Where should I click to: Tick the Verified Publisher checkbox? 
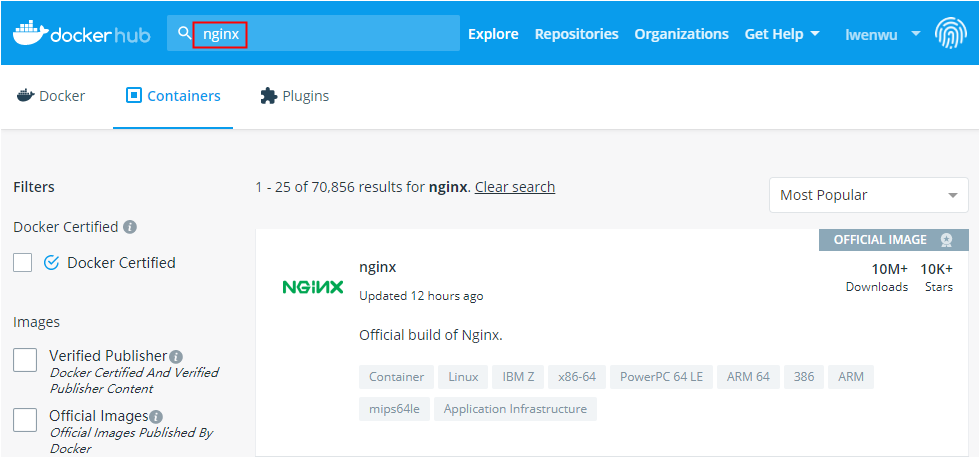pos(25,360)
